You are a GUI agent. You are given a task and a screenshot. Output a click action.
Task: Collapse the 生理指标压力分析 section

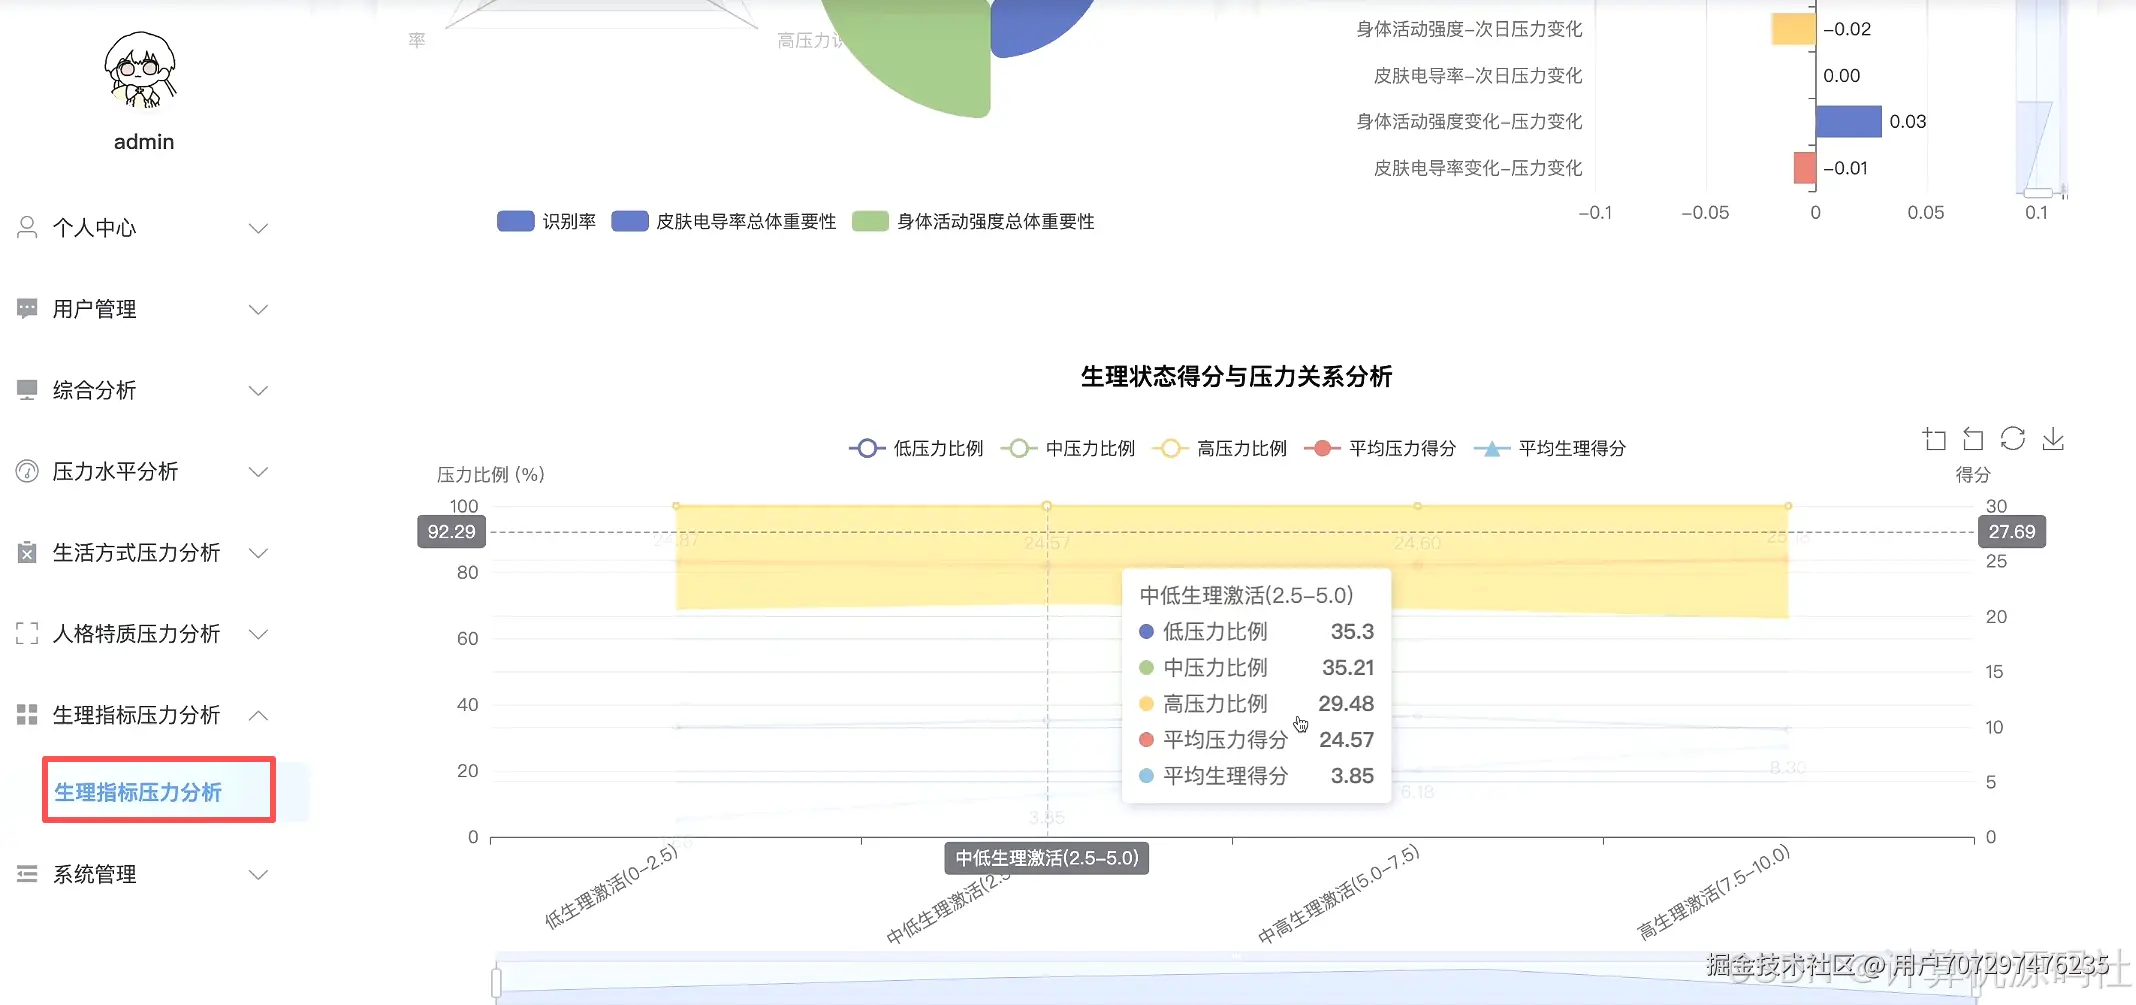(259, 714)
